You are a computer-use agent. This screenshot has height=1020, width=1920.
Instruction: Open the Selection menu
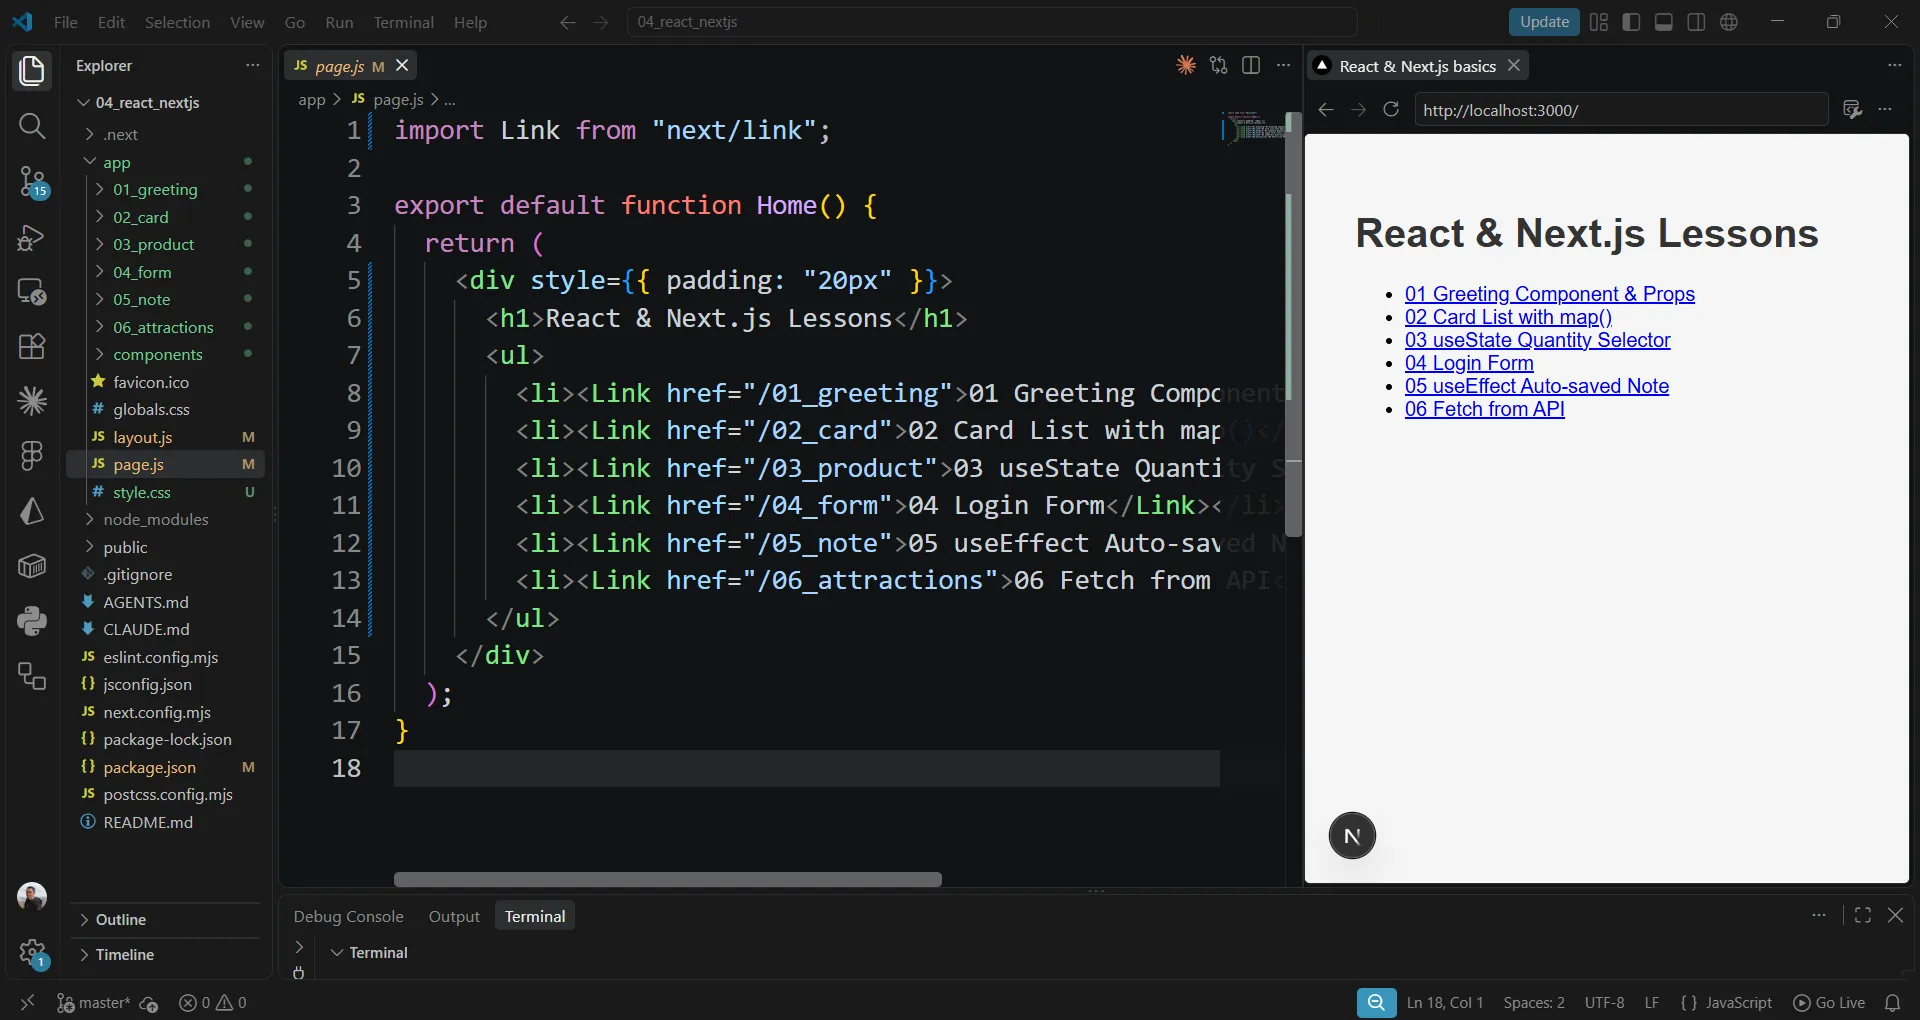pos(177,22)
